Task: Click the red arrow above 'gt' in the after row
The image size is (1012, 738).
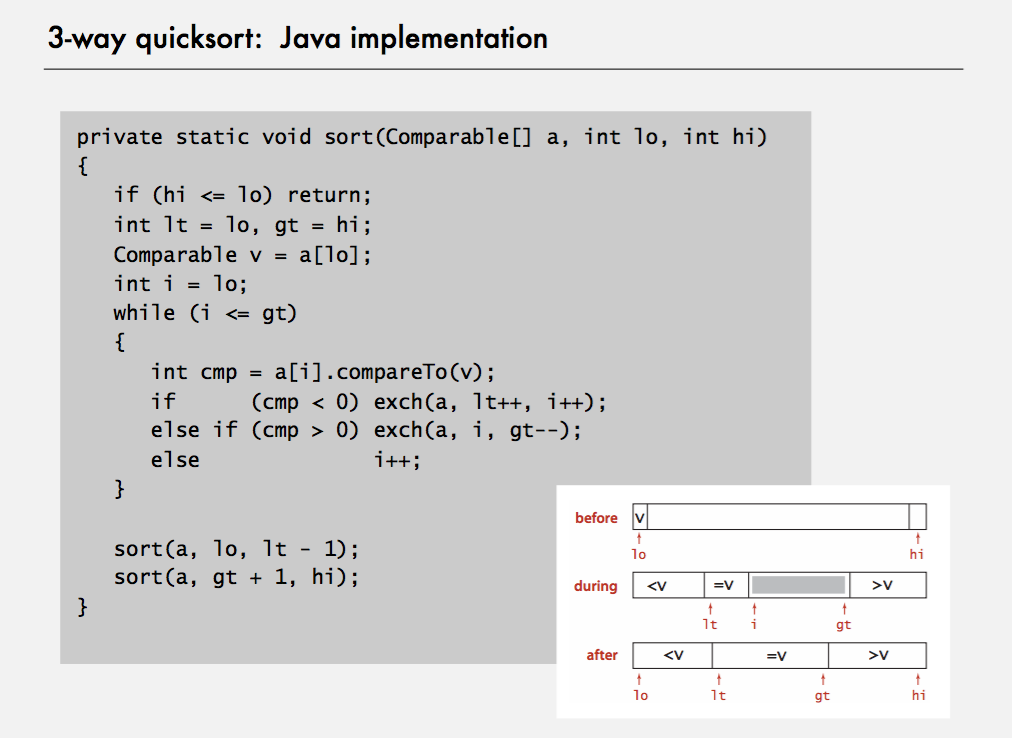Action: point(822,679)
